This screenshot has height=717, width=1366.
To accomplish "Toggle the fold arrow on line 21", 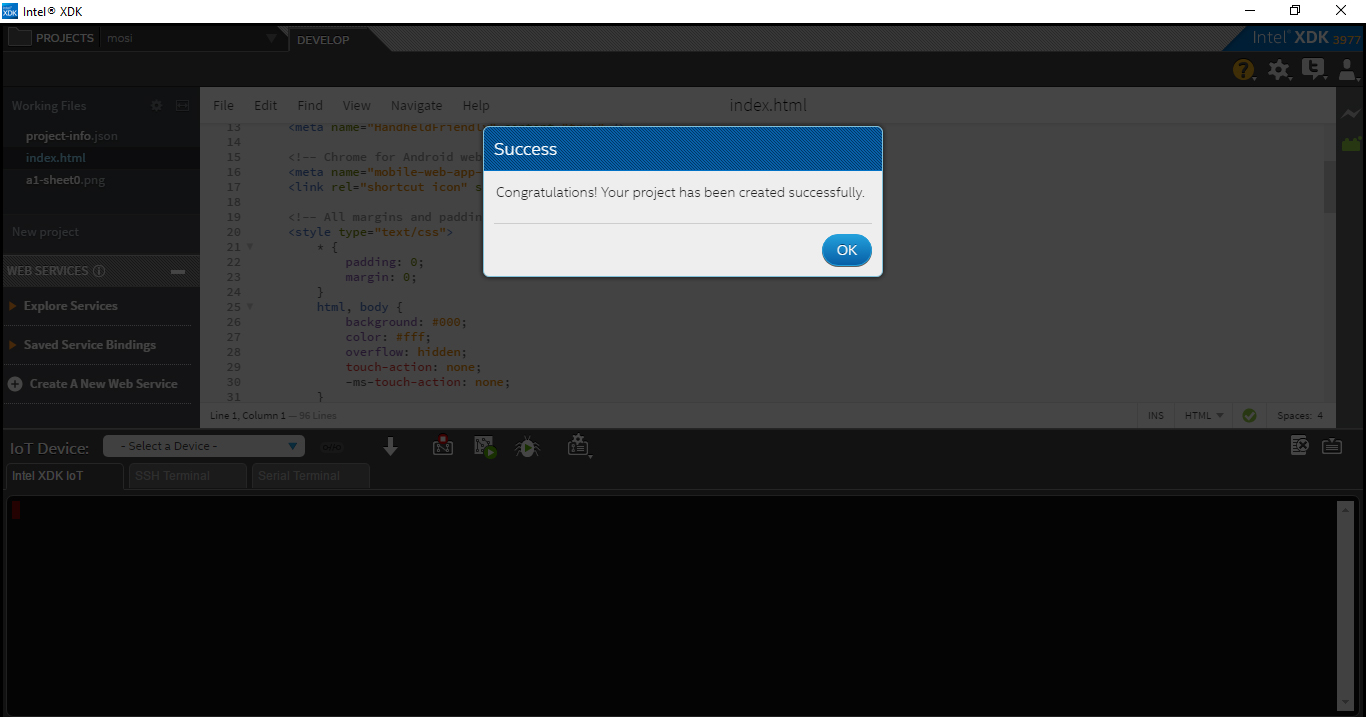I will (x=250, y=247).
